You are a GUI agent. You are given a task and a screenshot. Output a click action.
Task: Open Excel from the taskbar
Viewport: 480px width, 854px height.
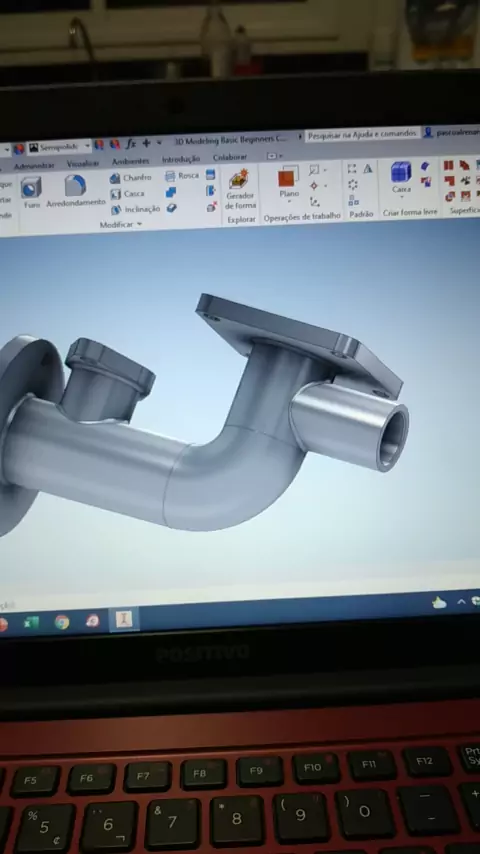31,623
